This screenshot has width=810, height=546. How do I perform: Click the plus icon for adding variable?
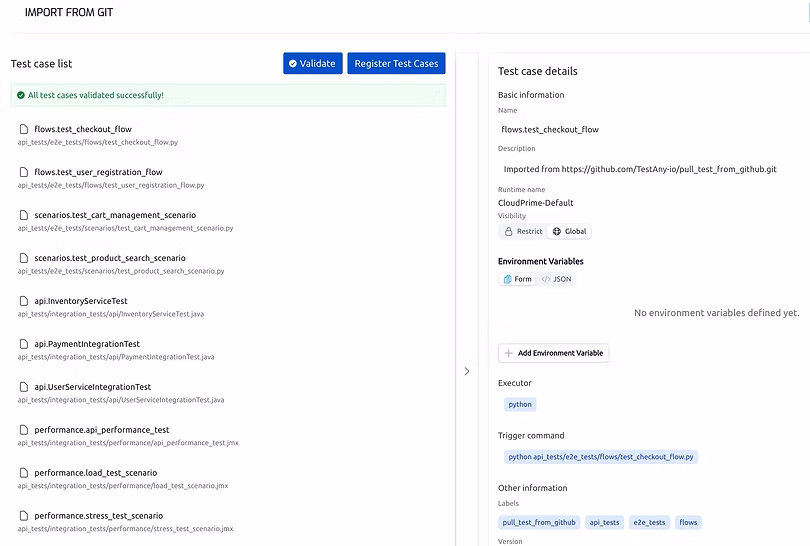[x=509, y=353]
